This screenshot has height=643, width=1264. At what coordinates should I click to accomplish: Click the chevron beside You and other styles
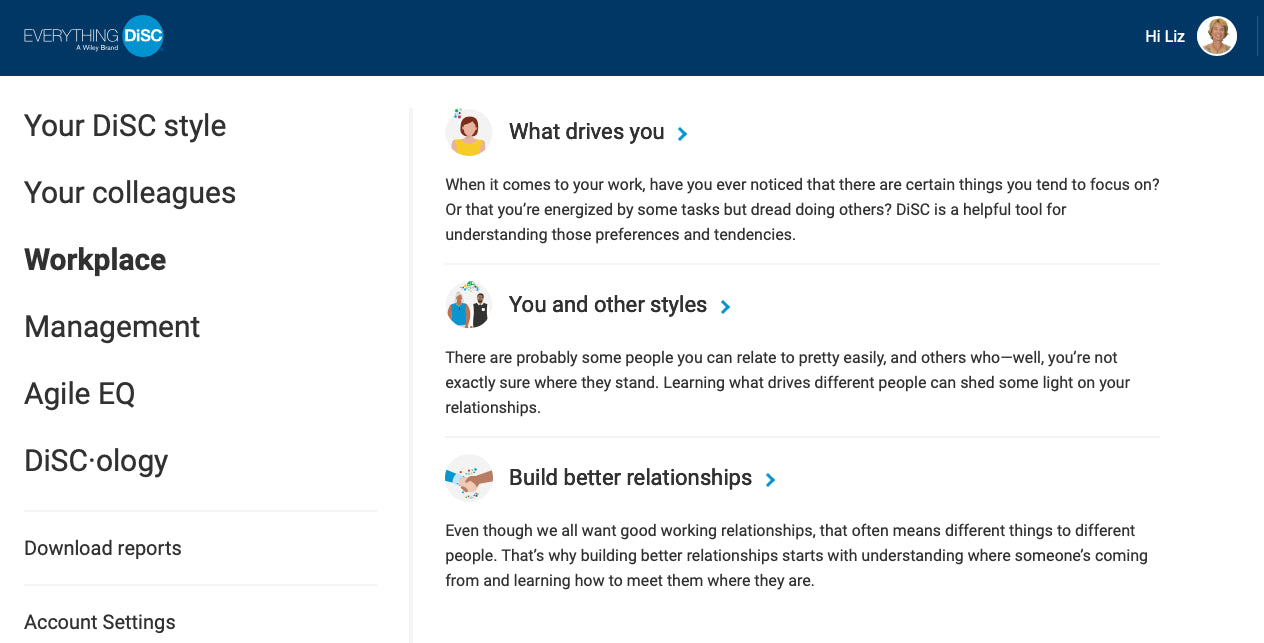point(725,306)
